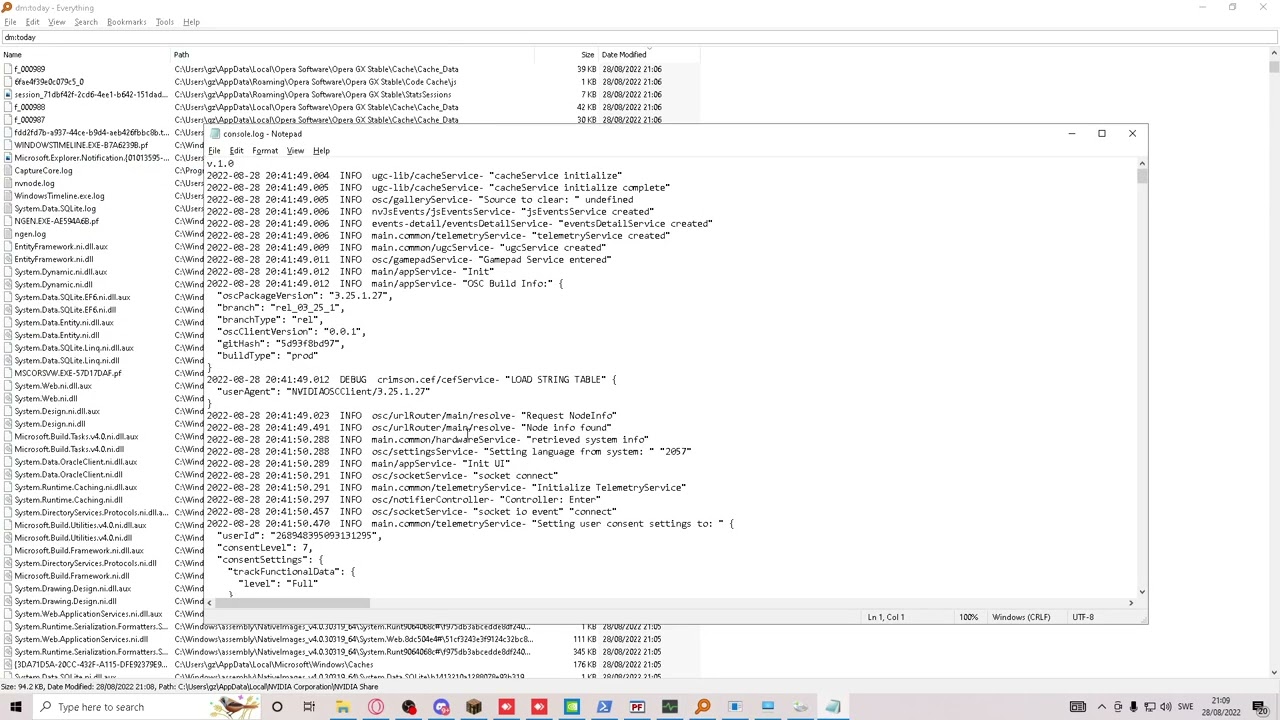Select WindowsTimeline.exe.log in results
The image size is (1280, 720).
pyautogui.click(x=59, y=196)
